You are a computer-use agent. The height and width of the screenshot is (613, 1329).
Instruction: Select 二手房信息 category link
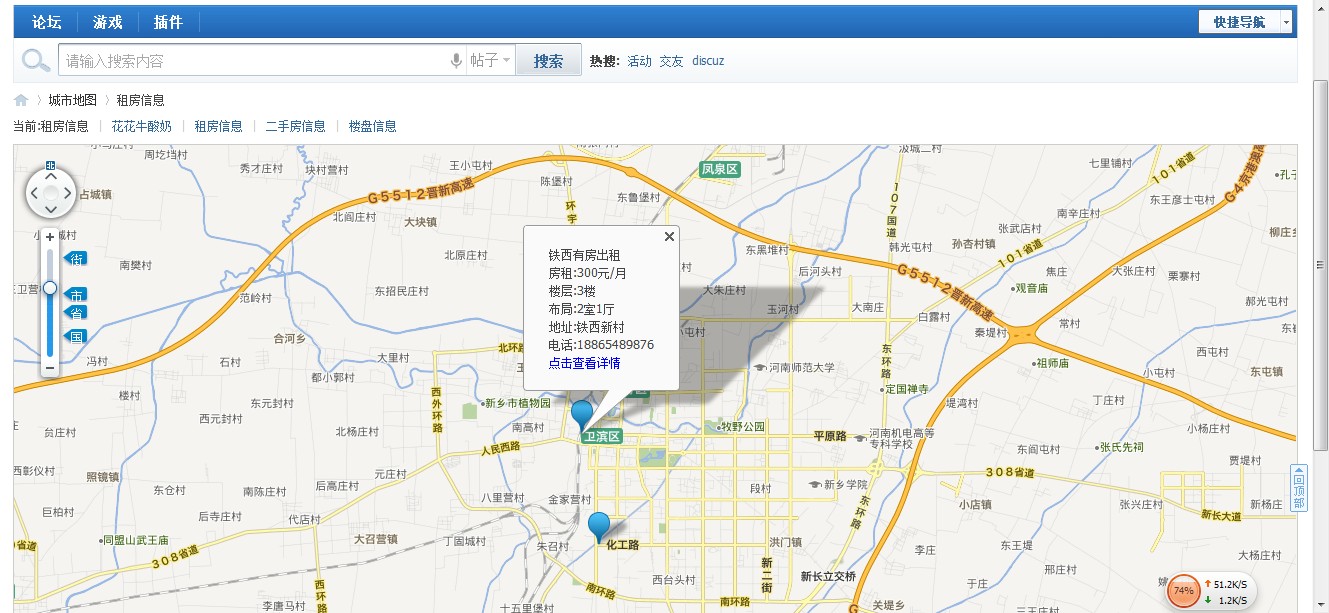295,126
